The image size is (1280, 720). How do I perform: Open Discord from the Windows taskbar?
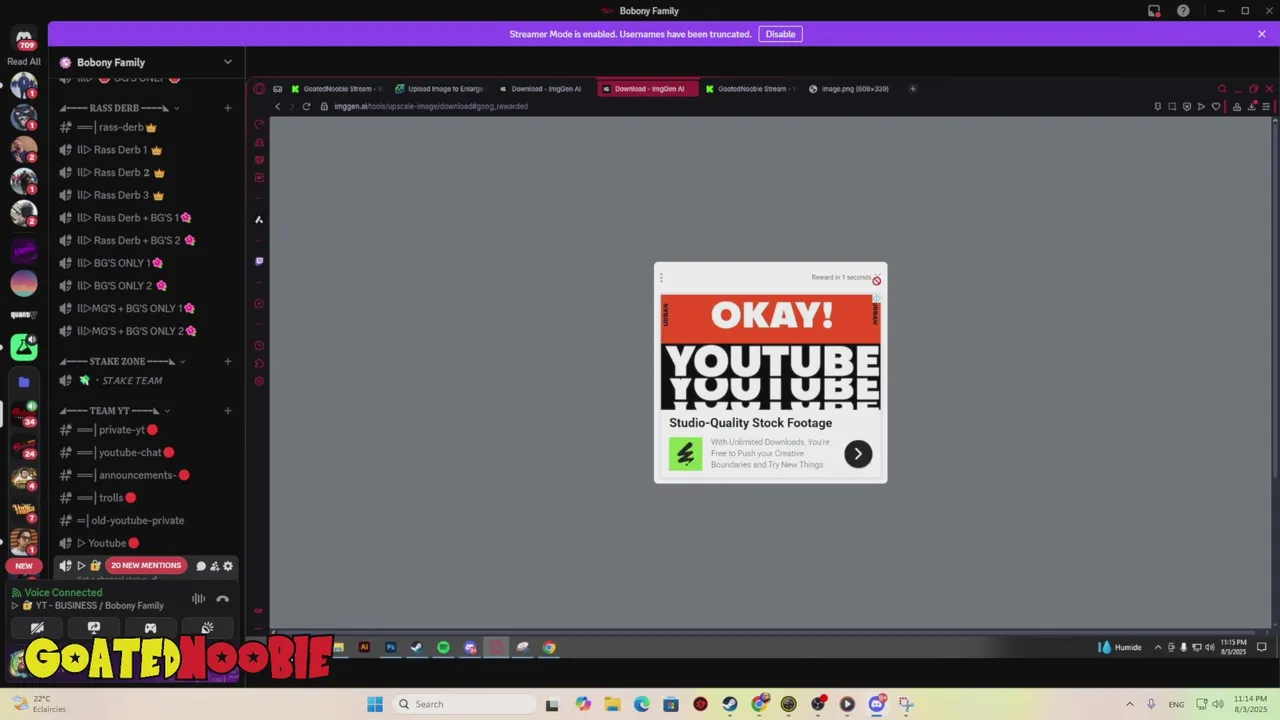click(877, 704)
